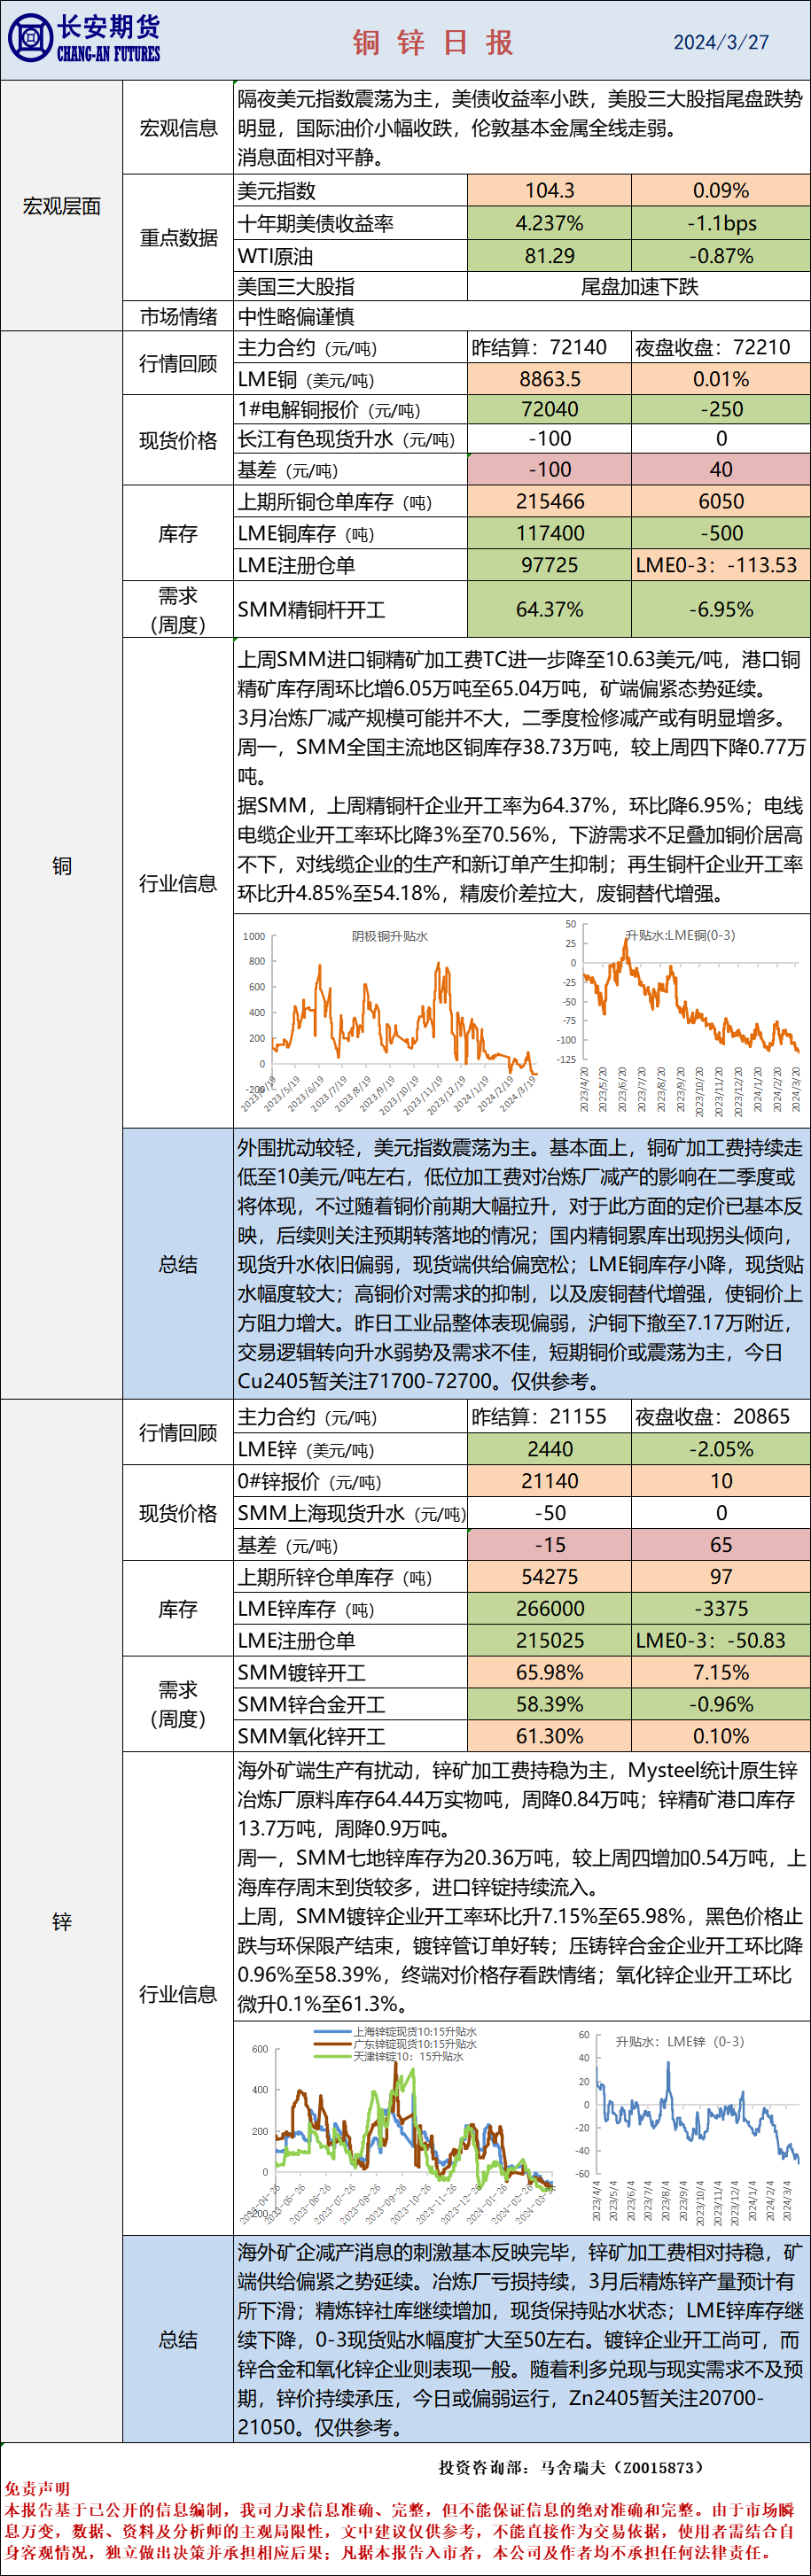Click the LME锌 change -2.05%
Viewport: 811px width, 2576px height.
click(721, 1449)
